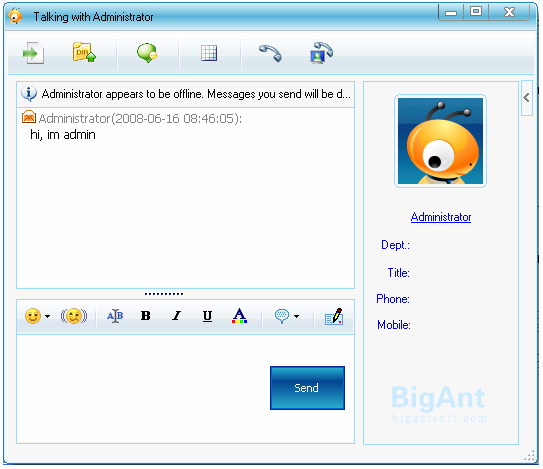Click the send file icon
The image size is (543, 469).
tap(33, 53)
